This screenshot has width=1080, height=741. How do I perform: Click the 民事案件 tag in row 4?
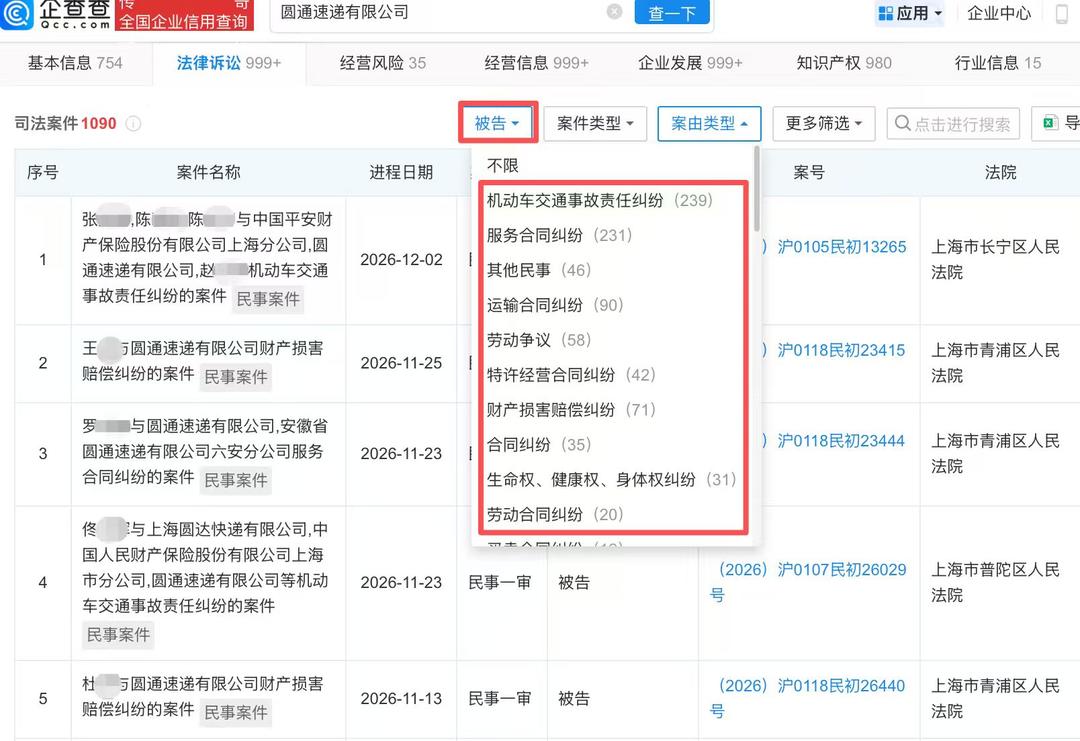pyautogui.click(x=118, y=635)
